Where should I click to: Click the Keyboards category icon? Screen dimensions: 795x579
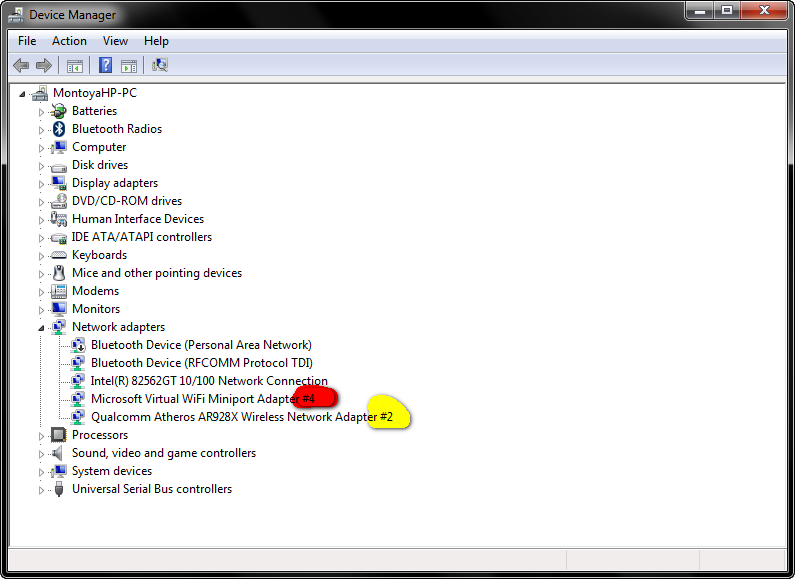59,255
